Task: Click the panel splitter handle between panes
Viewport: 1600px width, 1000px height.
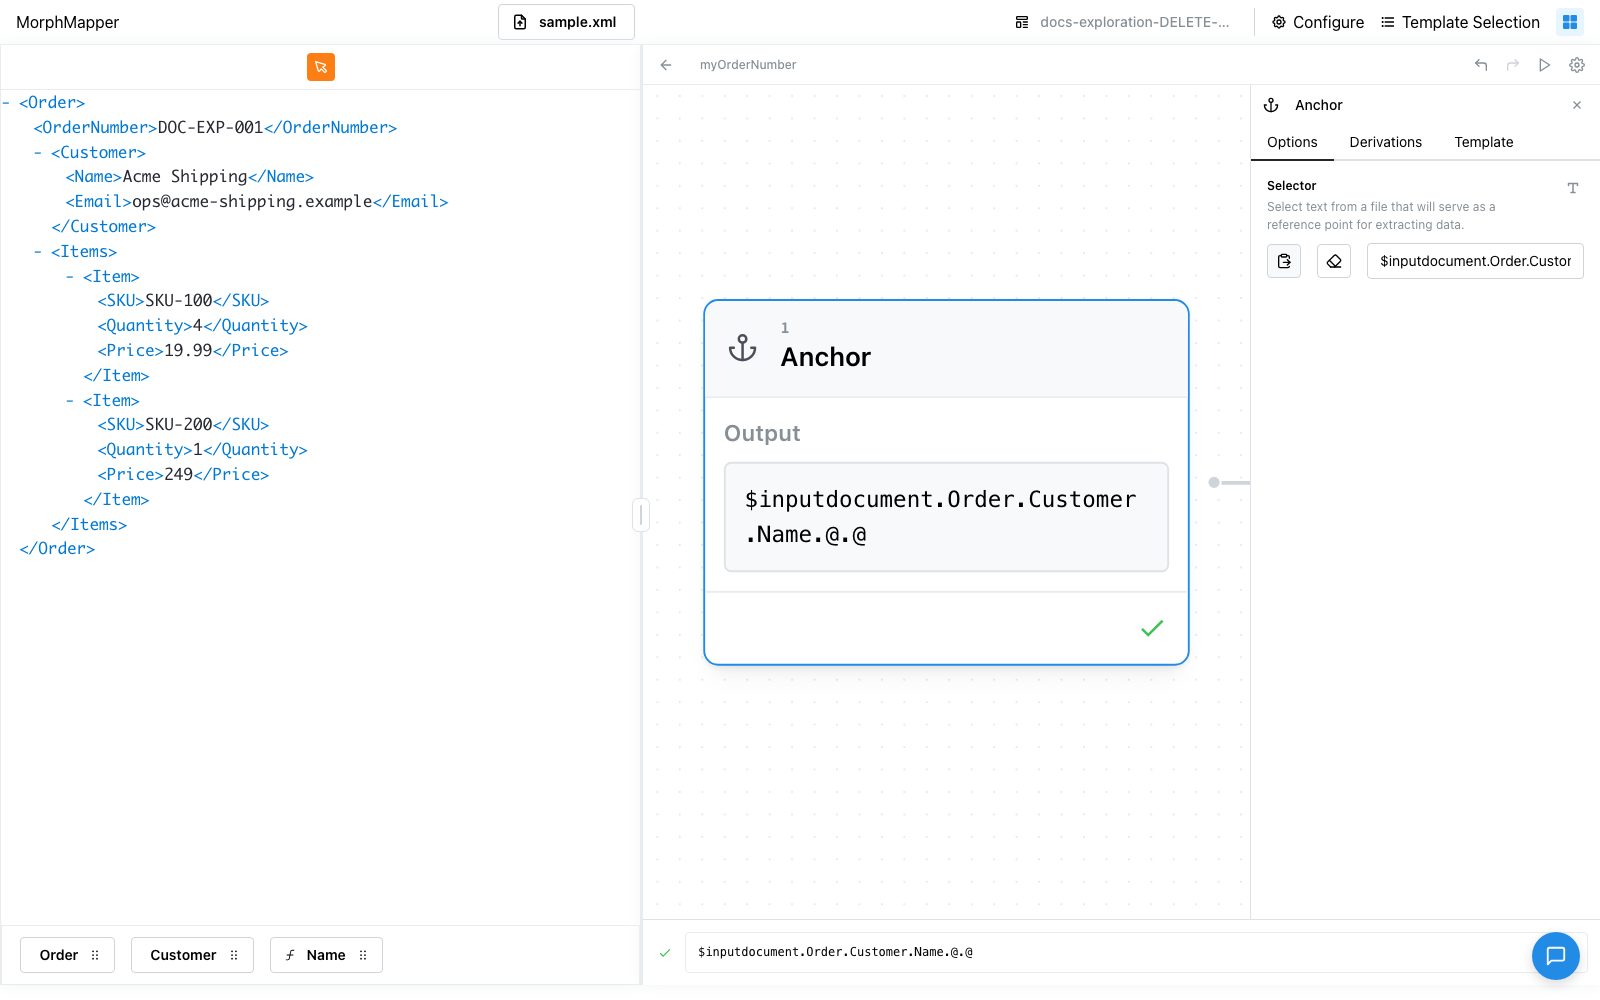Action: point(641,515)
